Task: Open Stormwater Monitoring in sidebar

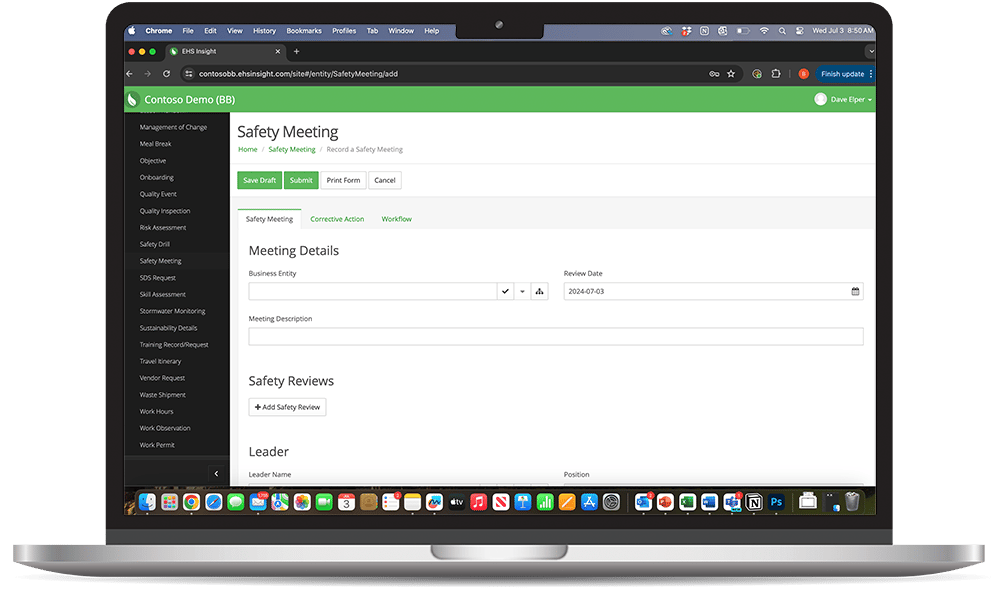Action: [x=172, y=311]
